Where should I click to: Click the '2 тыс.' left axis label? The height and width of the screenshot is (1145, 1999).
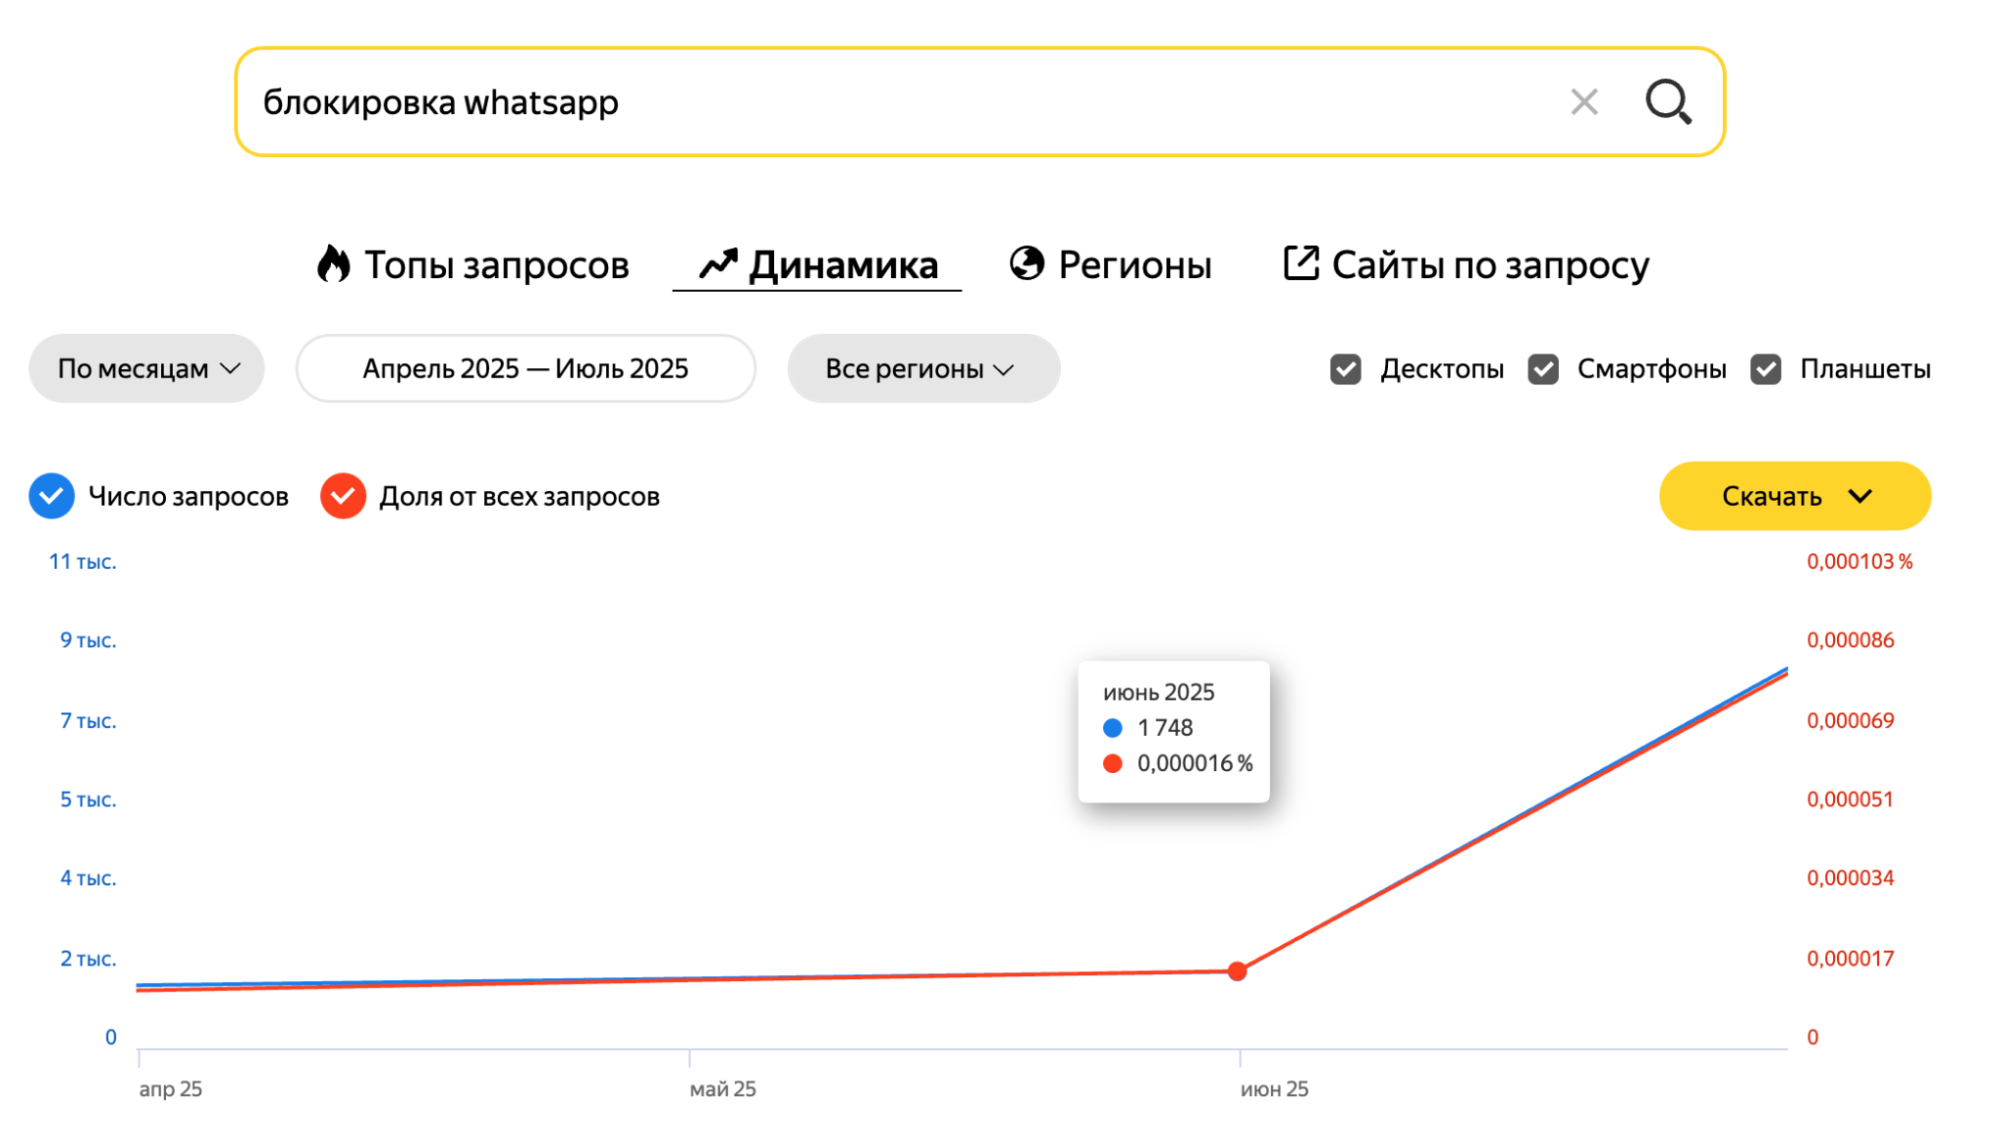pyautogui.click(x=88, y=959)
